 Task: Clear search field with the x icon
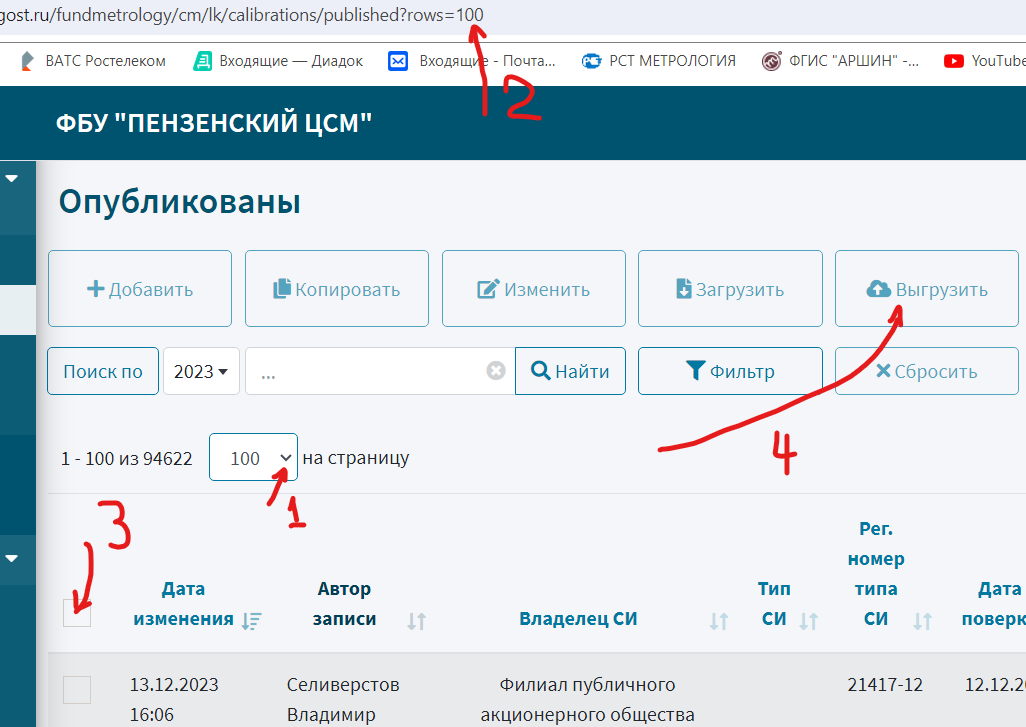pyautogui.click(x=496, y=371)
